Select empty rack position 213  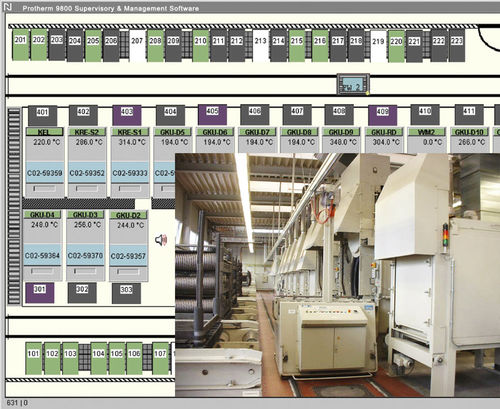261,46
